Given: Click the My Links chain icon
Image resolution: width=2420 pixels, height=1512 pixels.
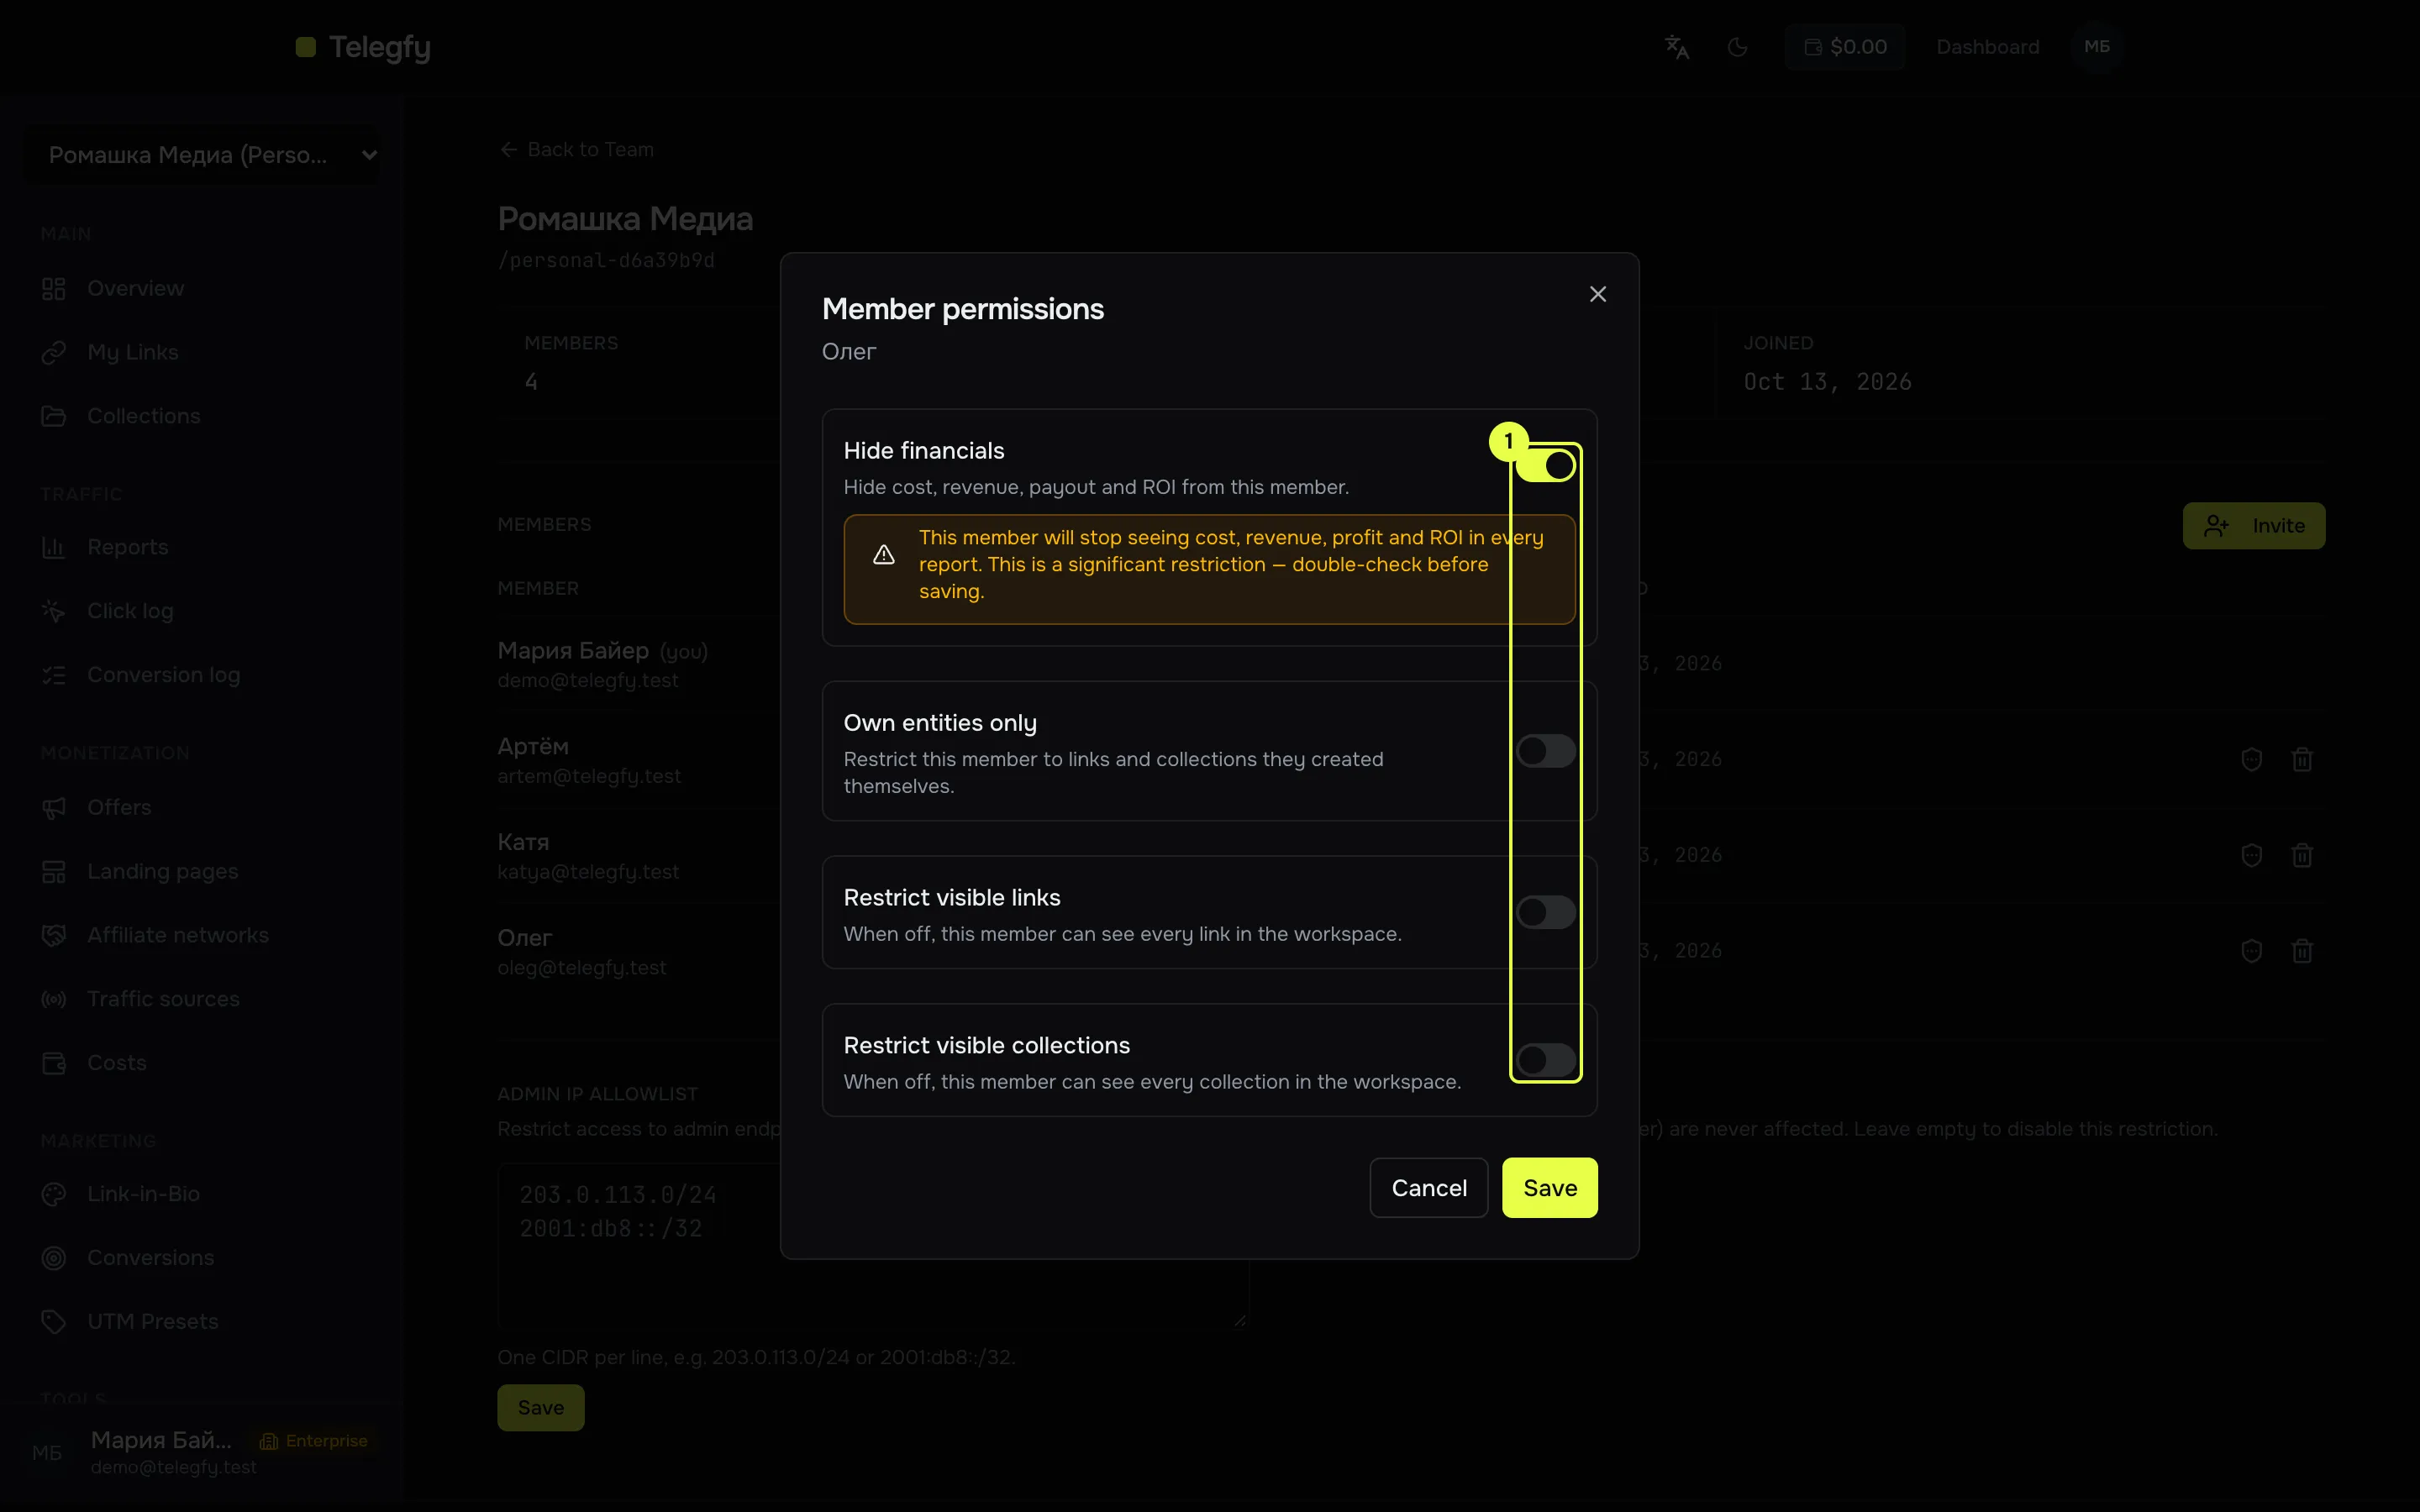Looking at the screenshot, I should tap(54, 352).
